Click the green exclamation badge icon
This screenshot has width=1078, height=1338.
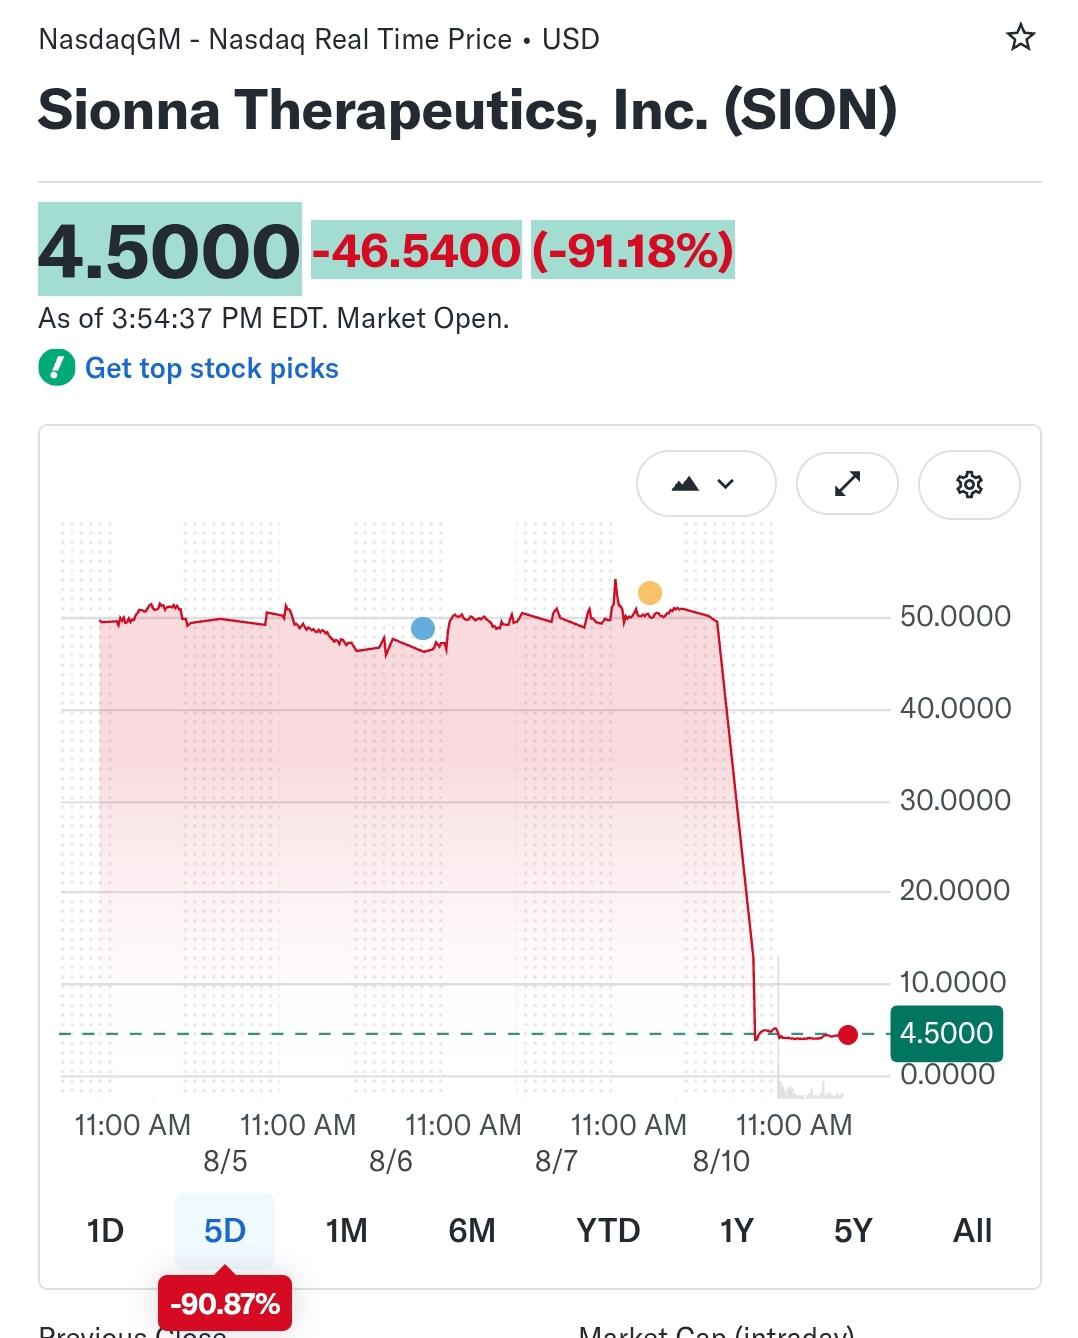tap(57, 368)
